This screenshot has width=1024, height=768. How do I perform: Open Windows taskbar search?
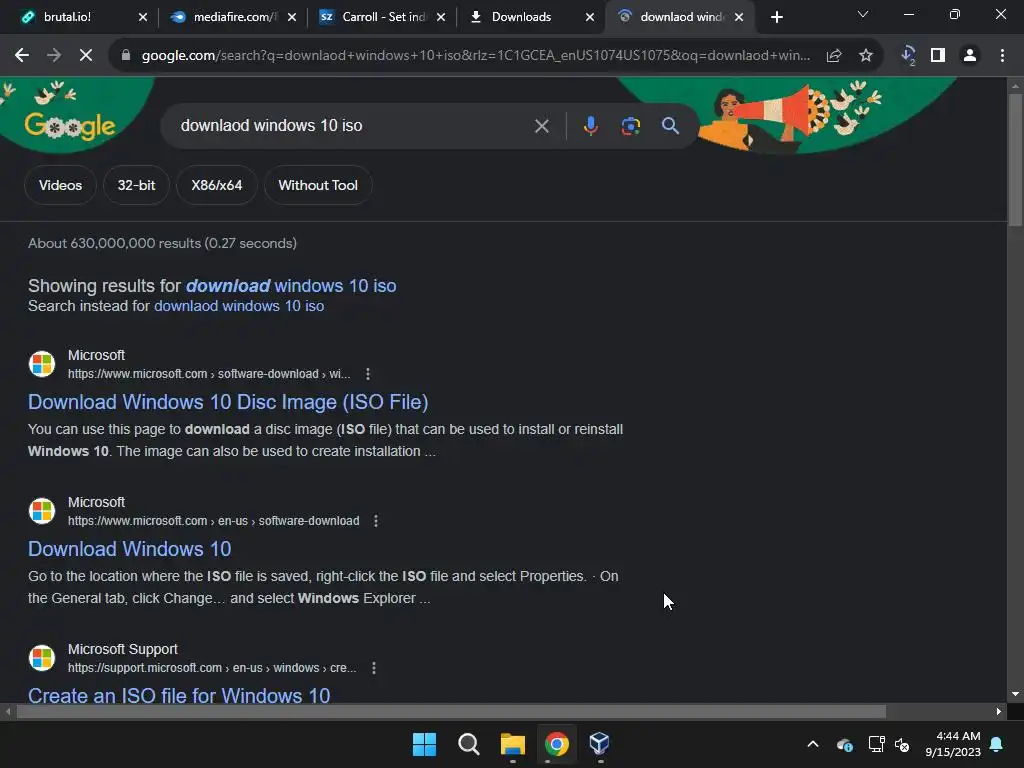pyautogui.click(x=468, y=744)
